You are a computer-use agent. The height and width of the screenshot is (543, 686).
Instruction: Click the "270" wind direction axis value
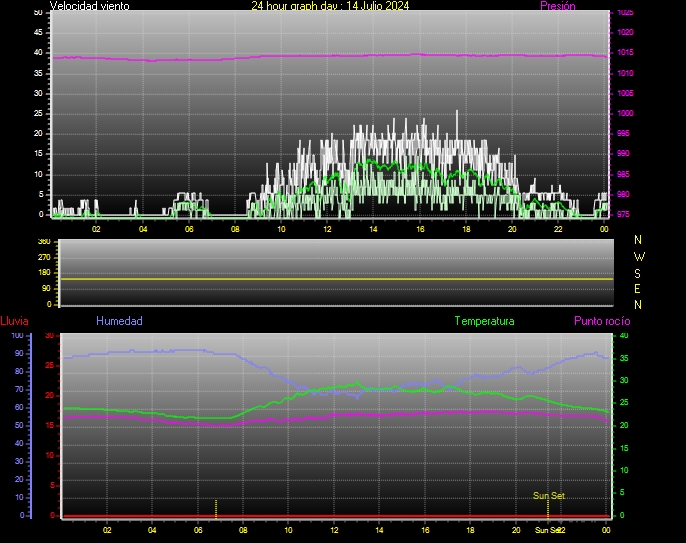[44, 257]
